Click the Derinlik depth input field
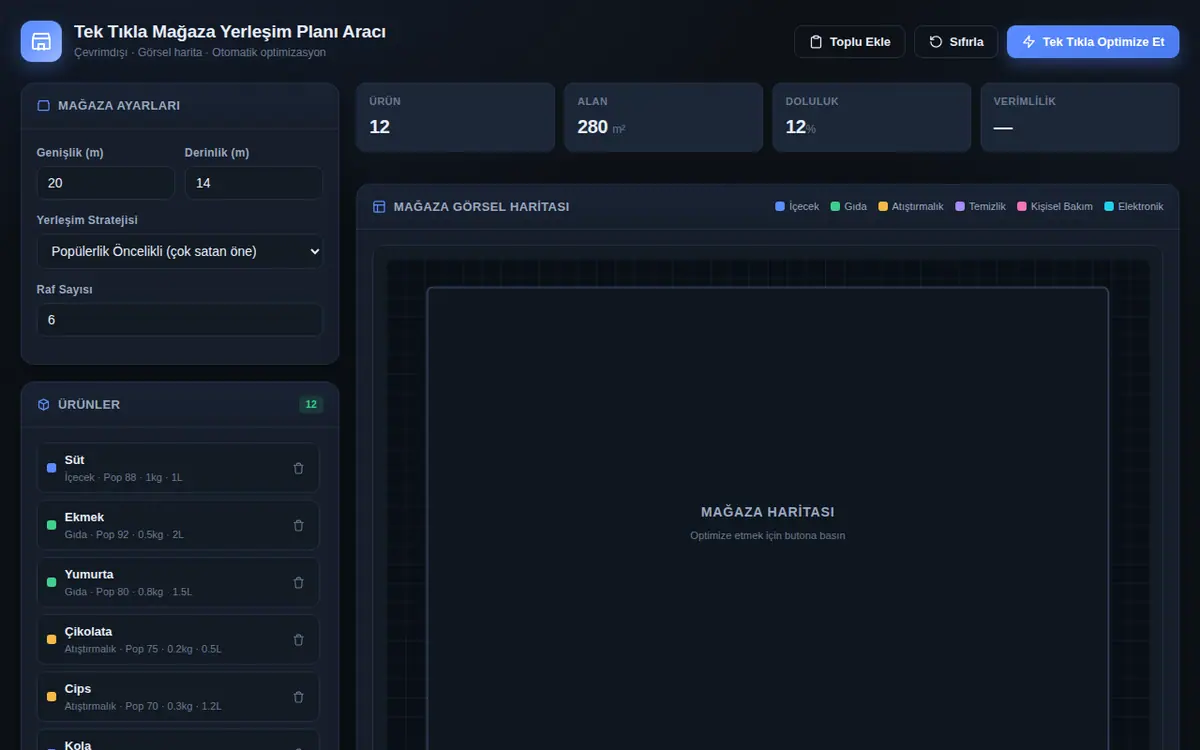The image size is (1200, 750). tap(254, 183)
